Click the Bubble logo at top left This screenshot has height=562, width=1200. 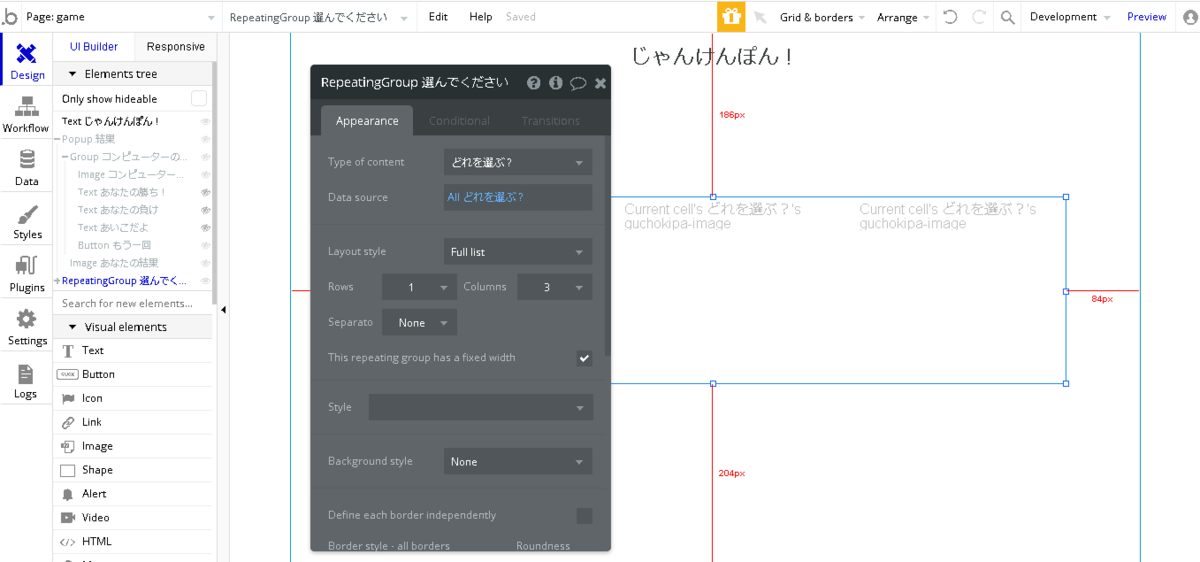[10, 17]
